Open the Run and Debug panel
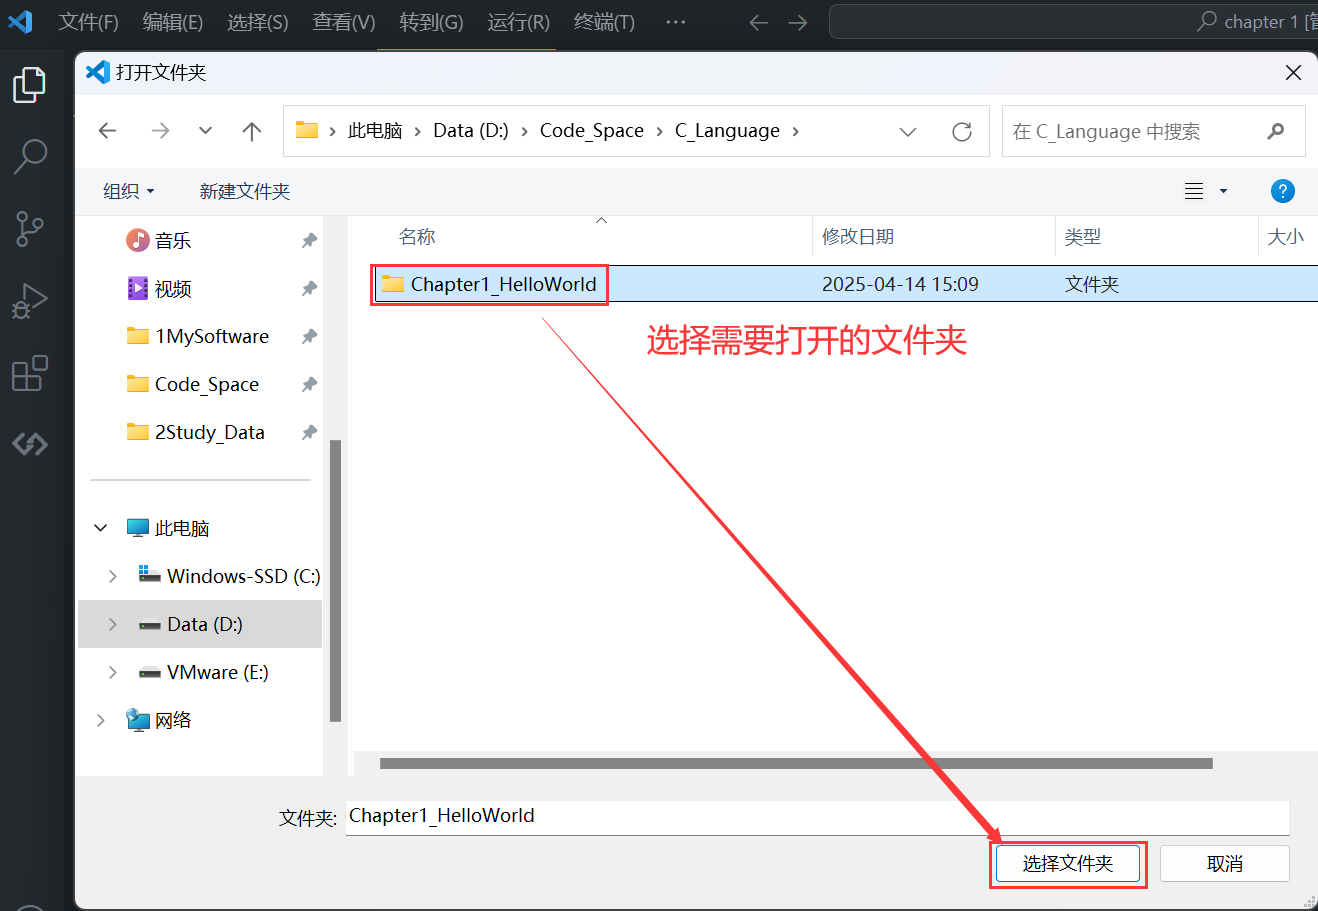Image resolution: width=1318 pixels, height=911 pixels. 29,300
